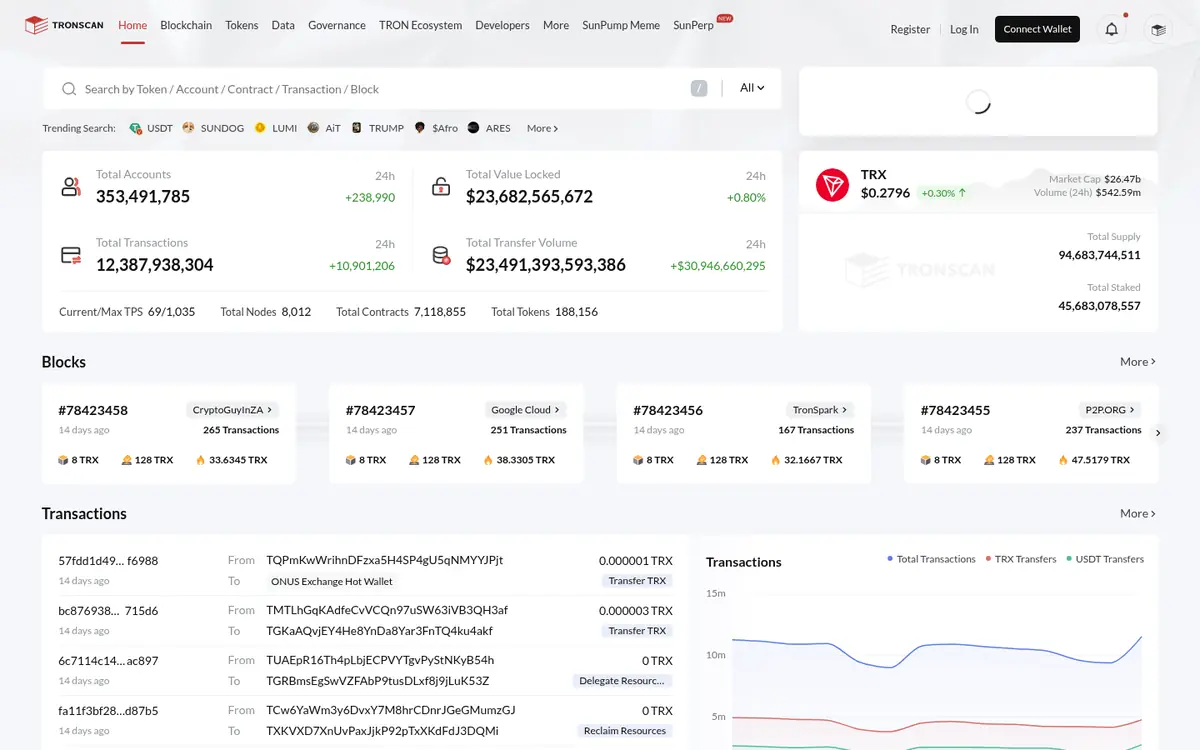Expand More in Blocks section
This screenshot has width=1200, height=750.
click(1138, 362)
